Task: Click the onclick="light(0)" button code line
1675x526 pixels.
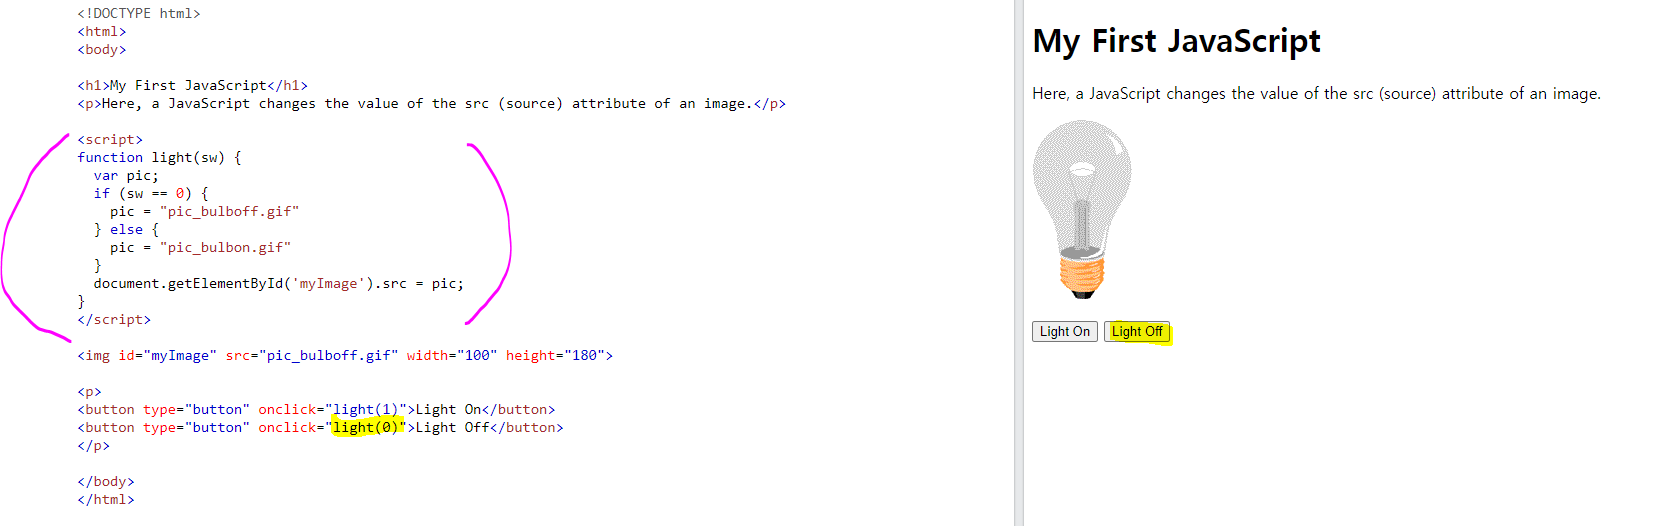Action: 320,427
